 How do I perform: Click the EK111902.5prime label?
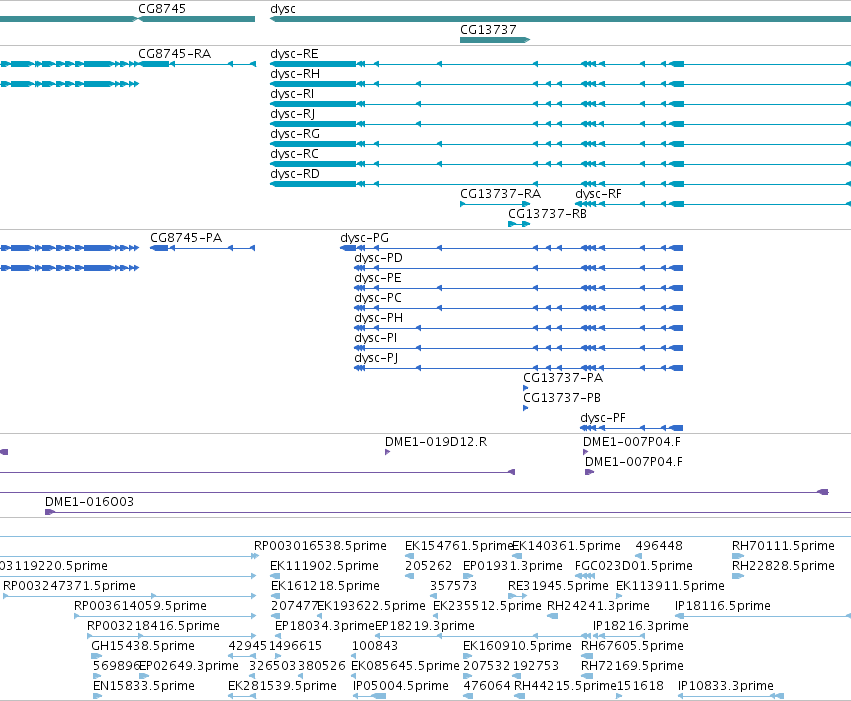point(324,566)
